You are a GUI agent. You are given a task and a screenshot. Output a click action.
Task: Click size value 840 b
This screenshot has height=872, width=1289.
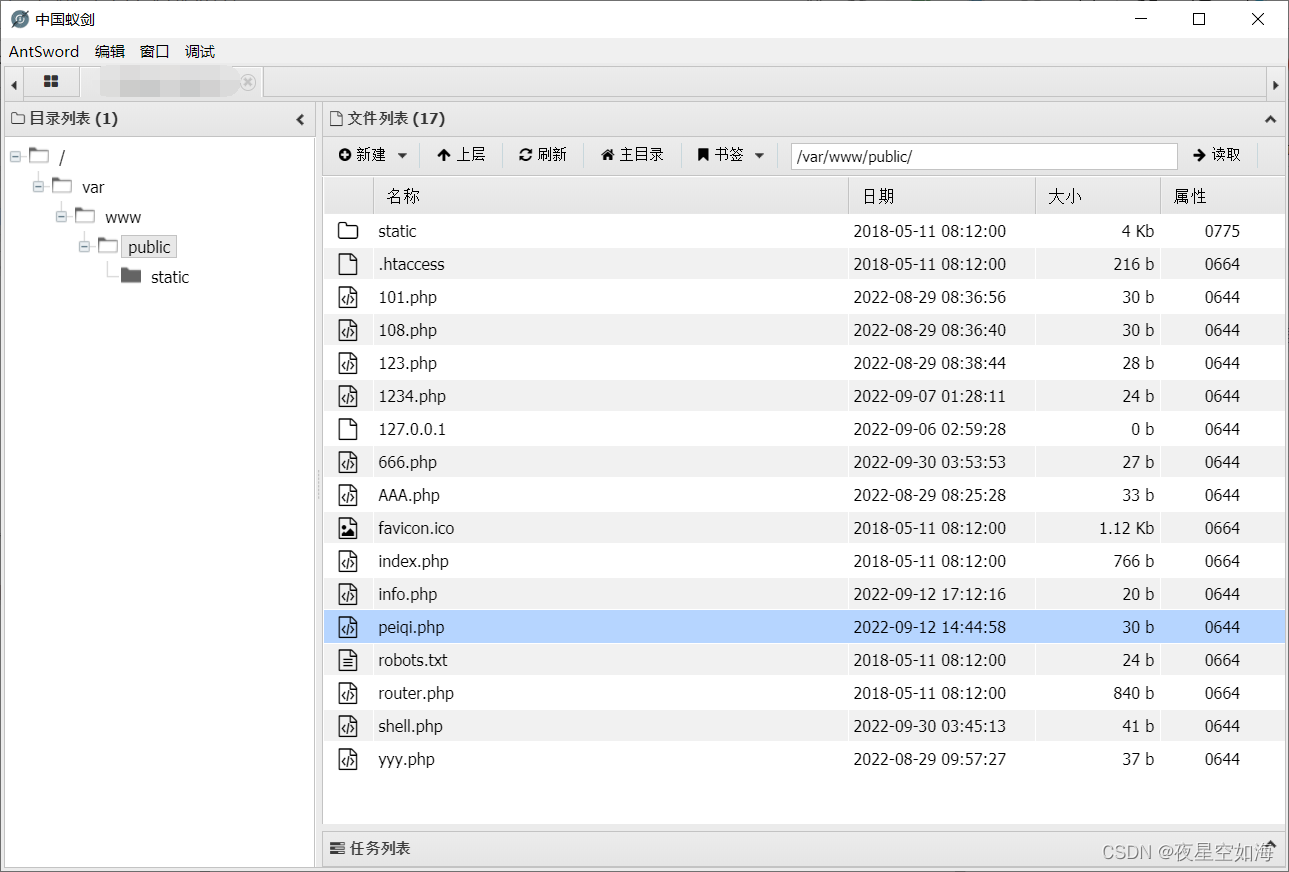(1134, 693)
